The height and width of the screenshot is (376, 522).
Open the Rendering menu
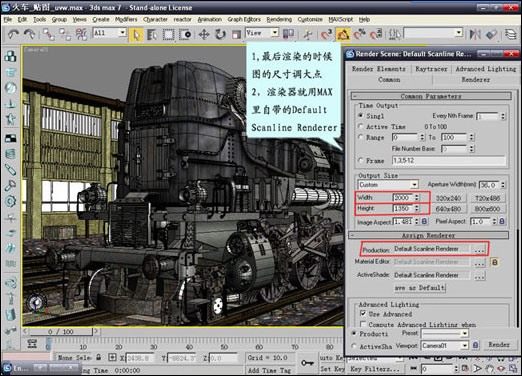click(x=279, y=19)
